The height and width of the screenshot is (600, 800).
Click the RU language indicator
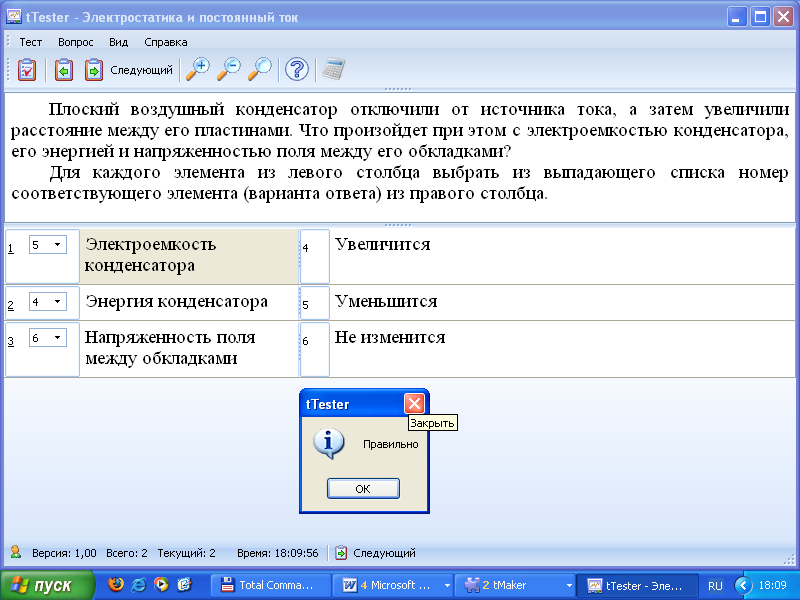tap(715, 586)
